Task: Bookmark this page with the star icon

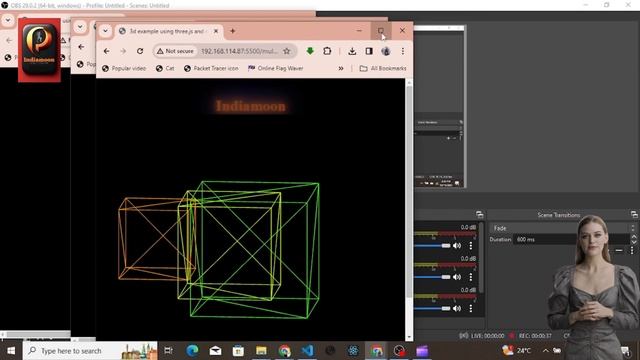Action: 287,51
